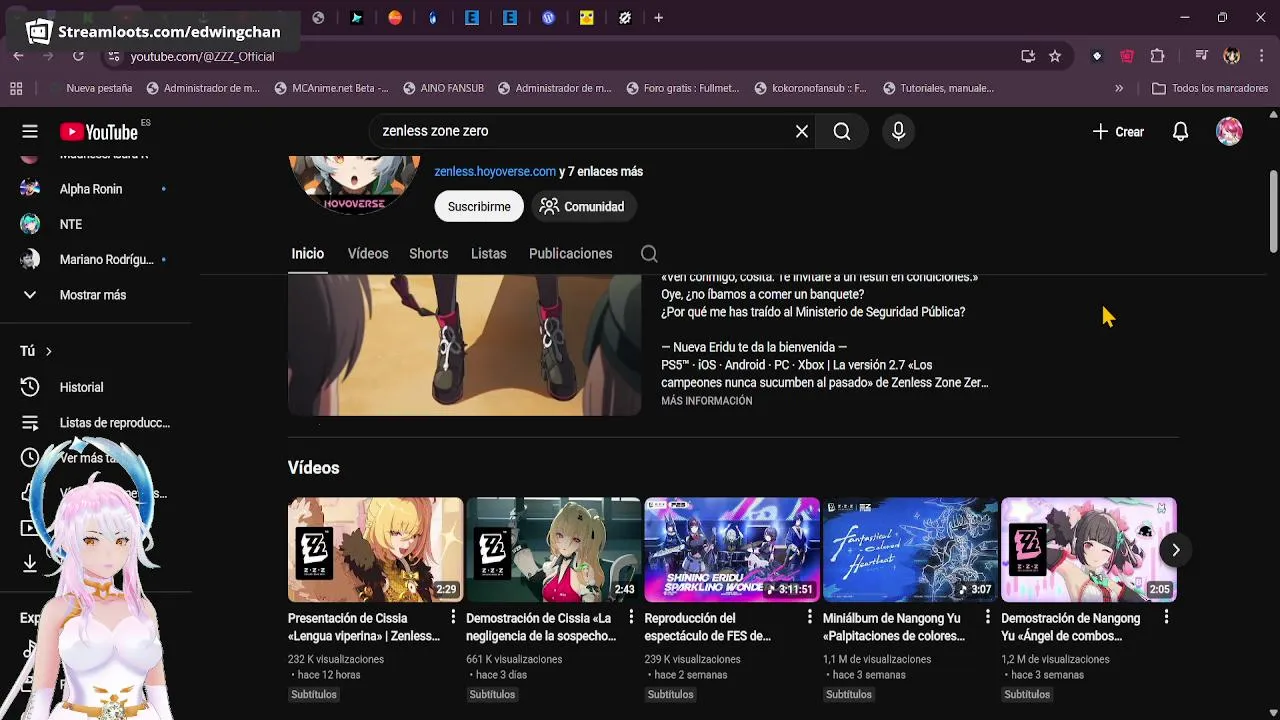The height and width of the screenshot is (720, 1280).
Task: Expand the MÁS INFORMACIÓN description
Action: (706, 401)
